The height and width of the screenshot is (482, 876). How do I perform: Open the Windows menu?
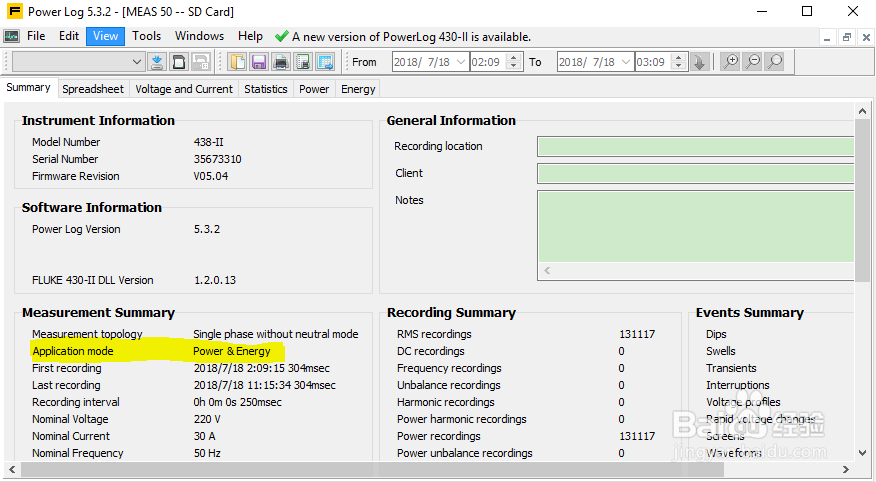pyautogui.click(x=199, y=36)
